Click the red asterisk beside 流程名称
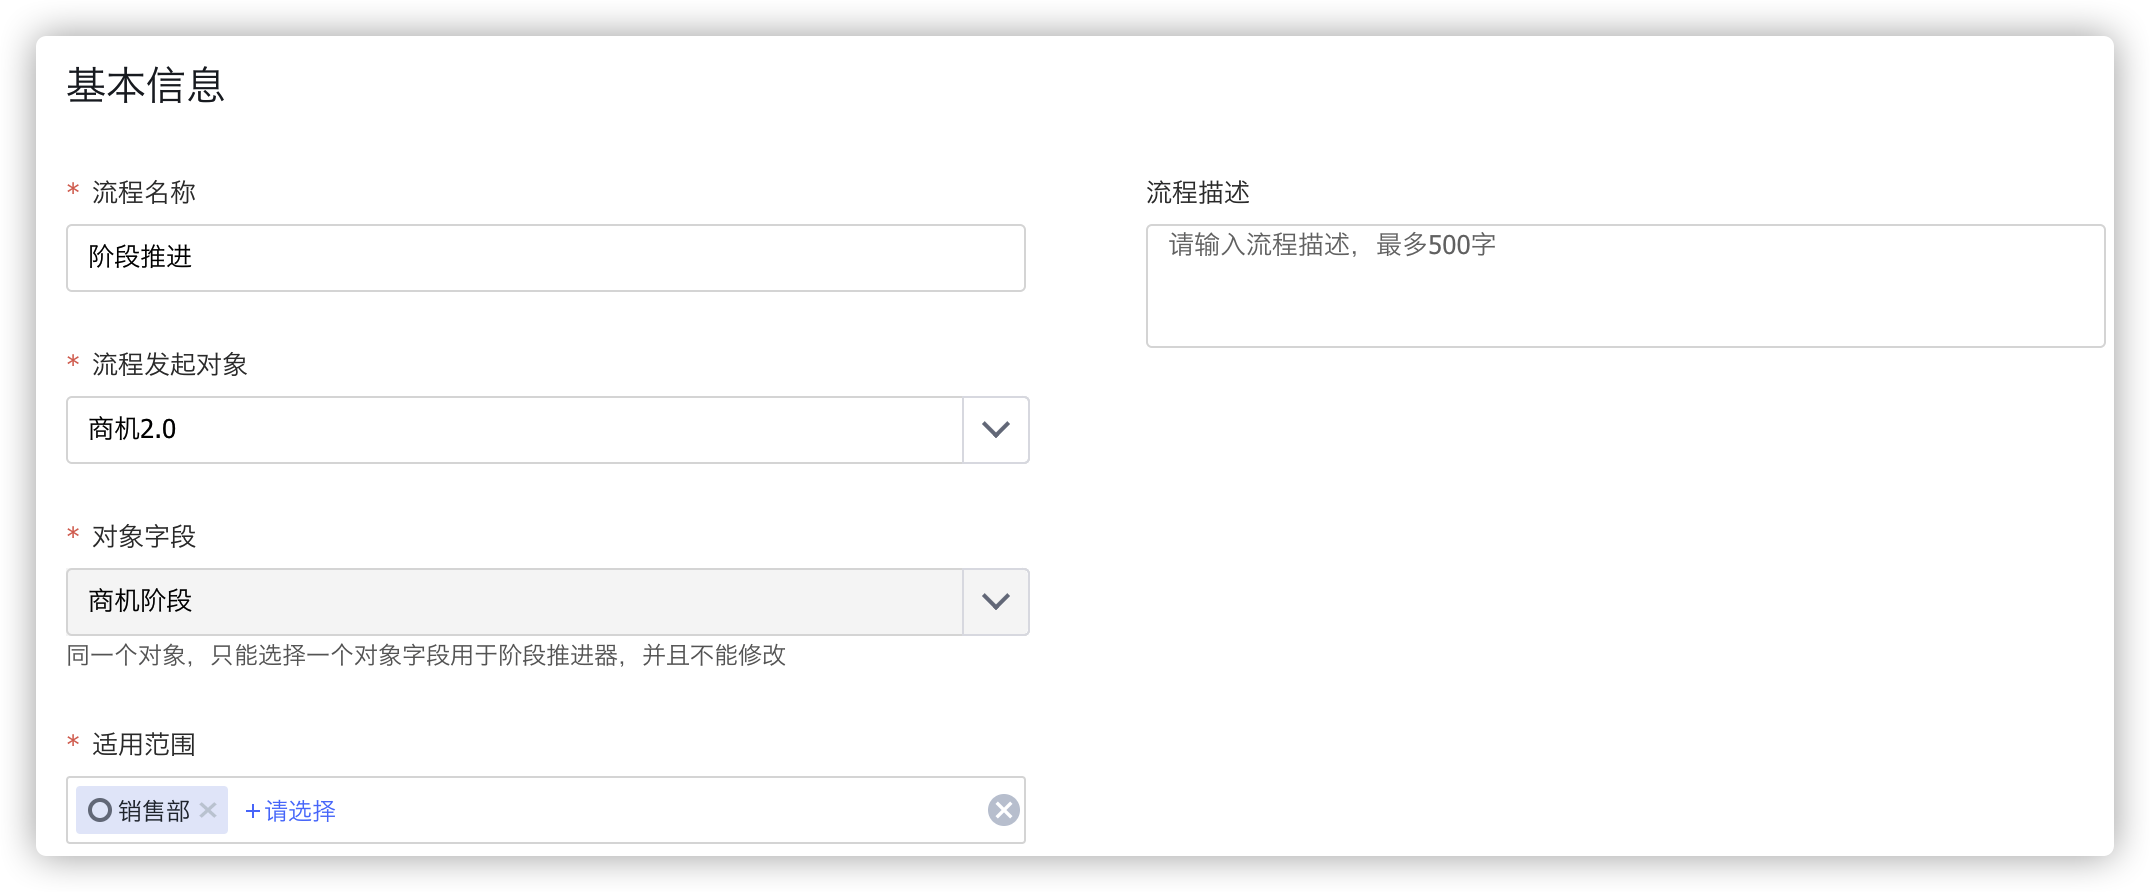This screenshot has width=2150, height=892. click(x=73, y=190)
